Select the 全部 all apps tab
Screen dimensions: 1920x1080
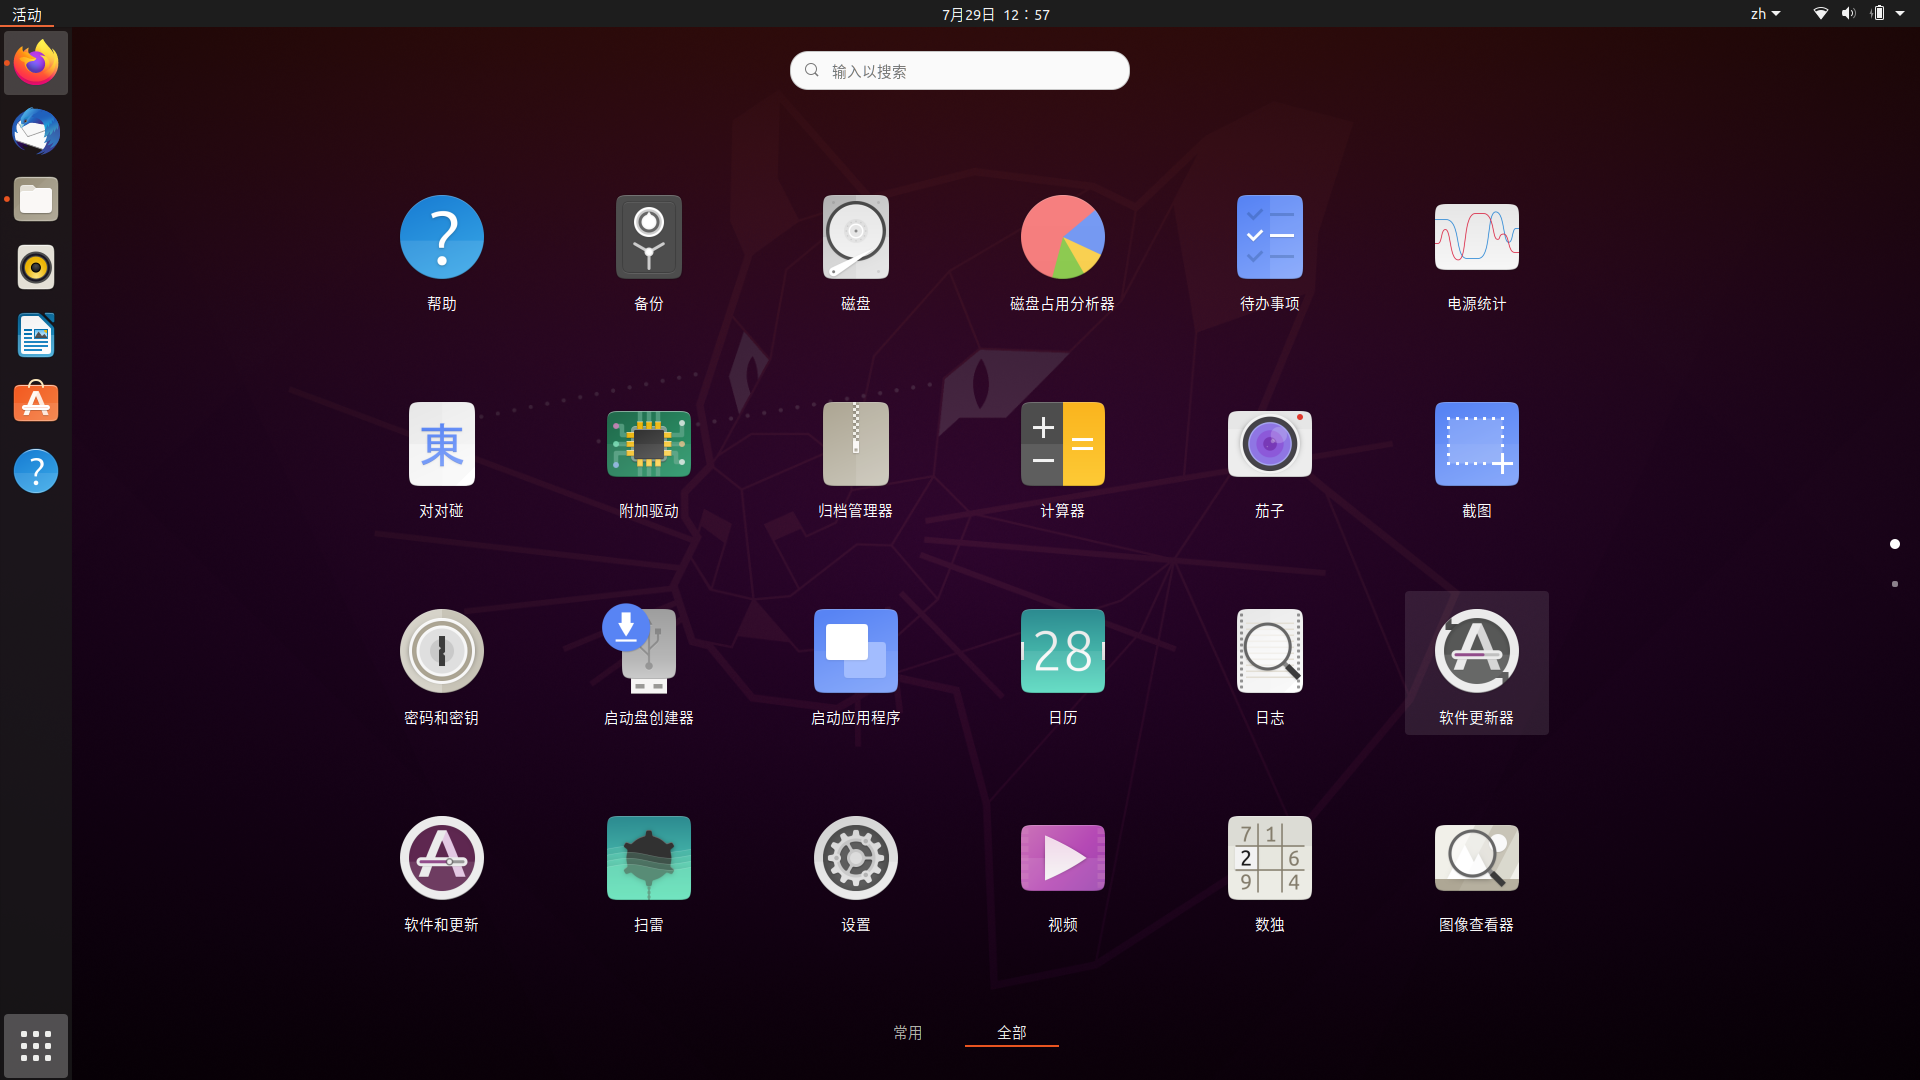[1011, 1032]
